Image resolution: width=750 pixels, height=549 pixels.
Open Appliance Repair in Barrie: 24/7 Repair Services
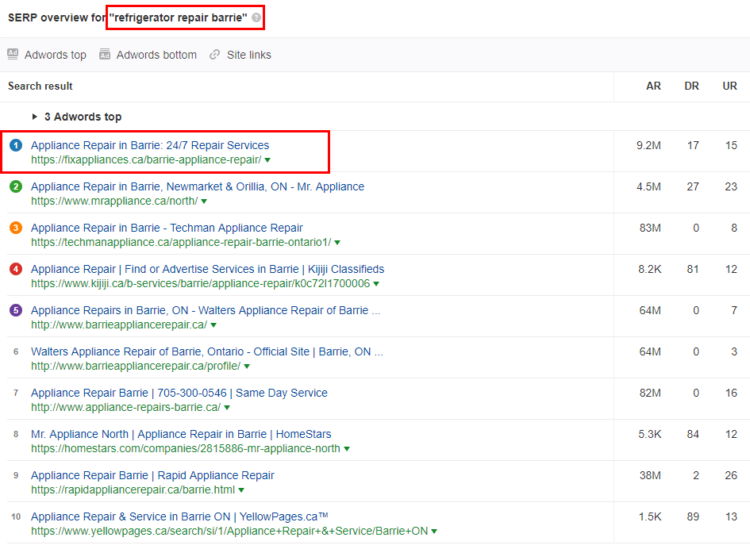tap(150, 145)
